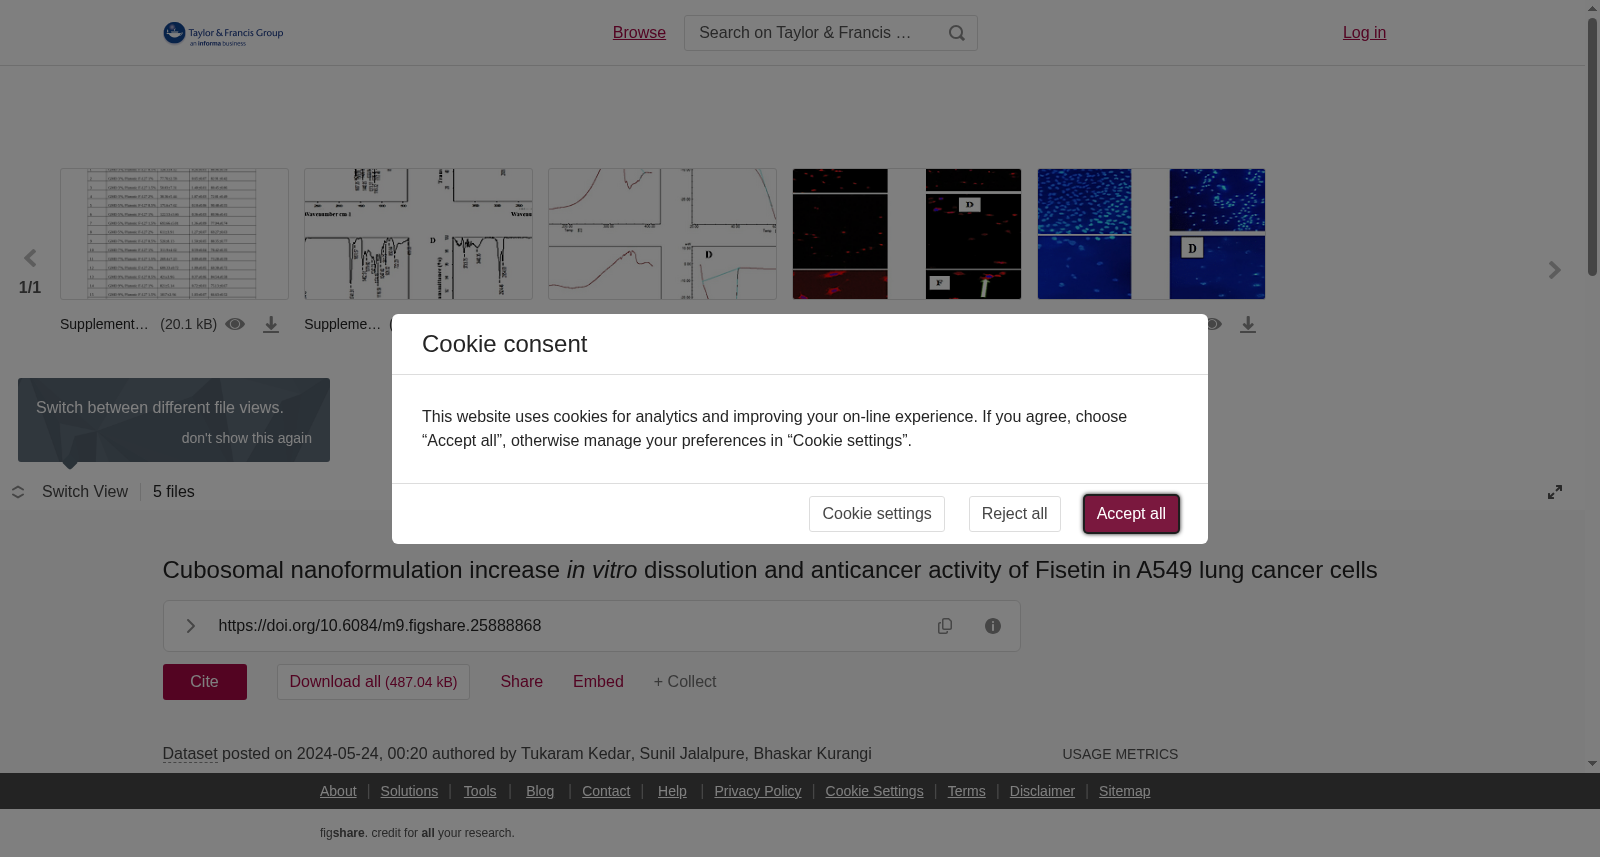Viewport: 1600px width, 857px height.
Task: Open footer Terms link
Action: [x=966, y=791]
